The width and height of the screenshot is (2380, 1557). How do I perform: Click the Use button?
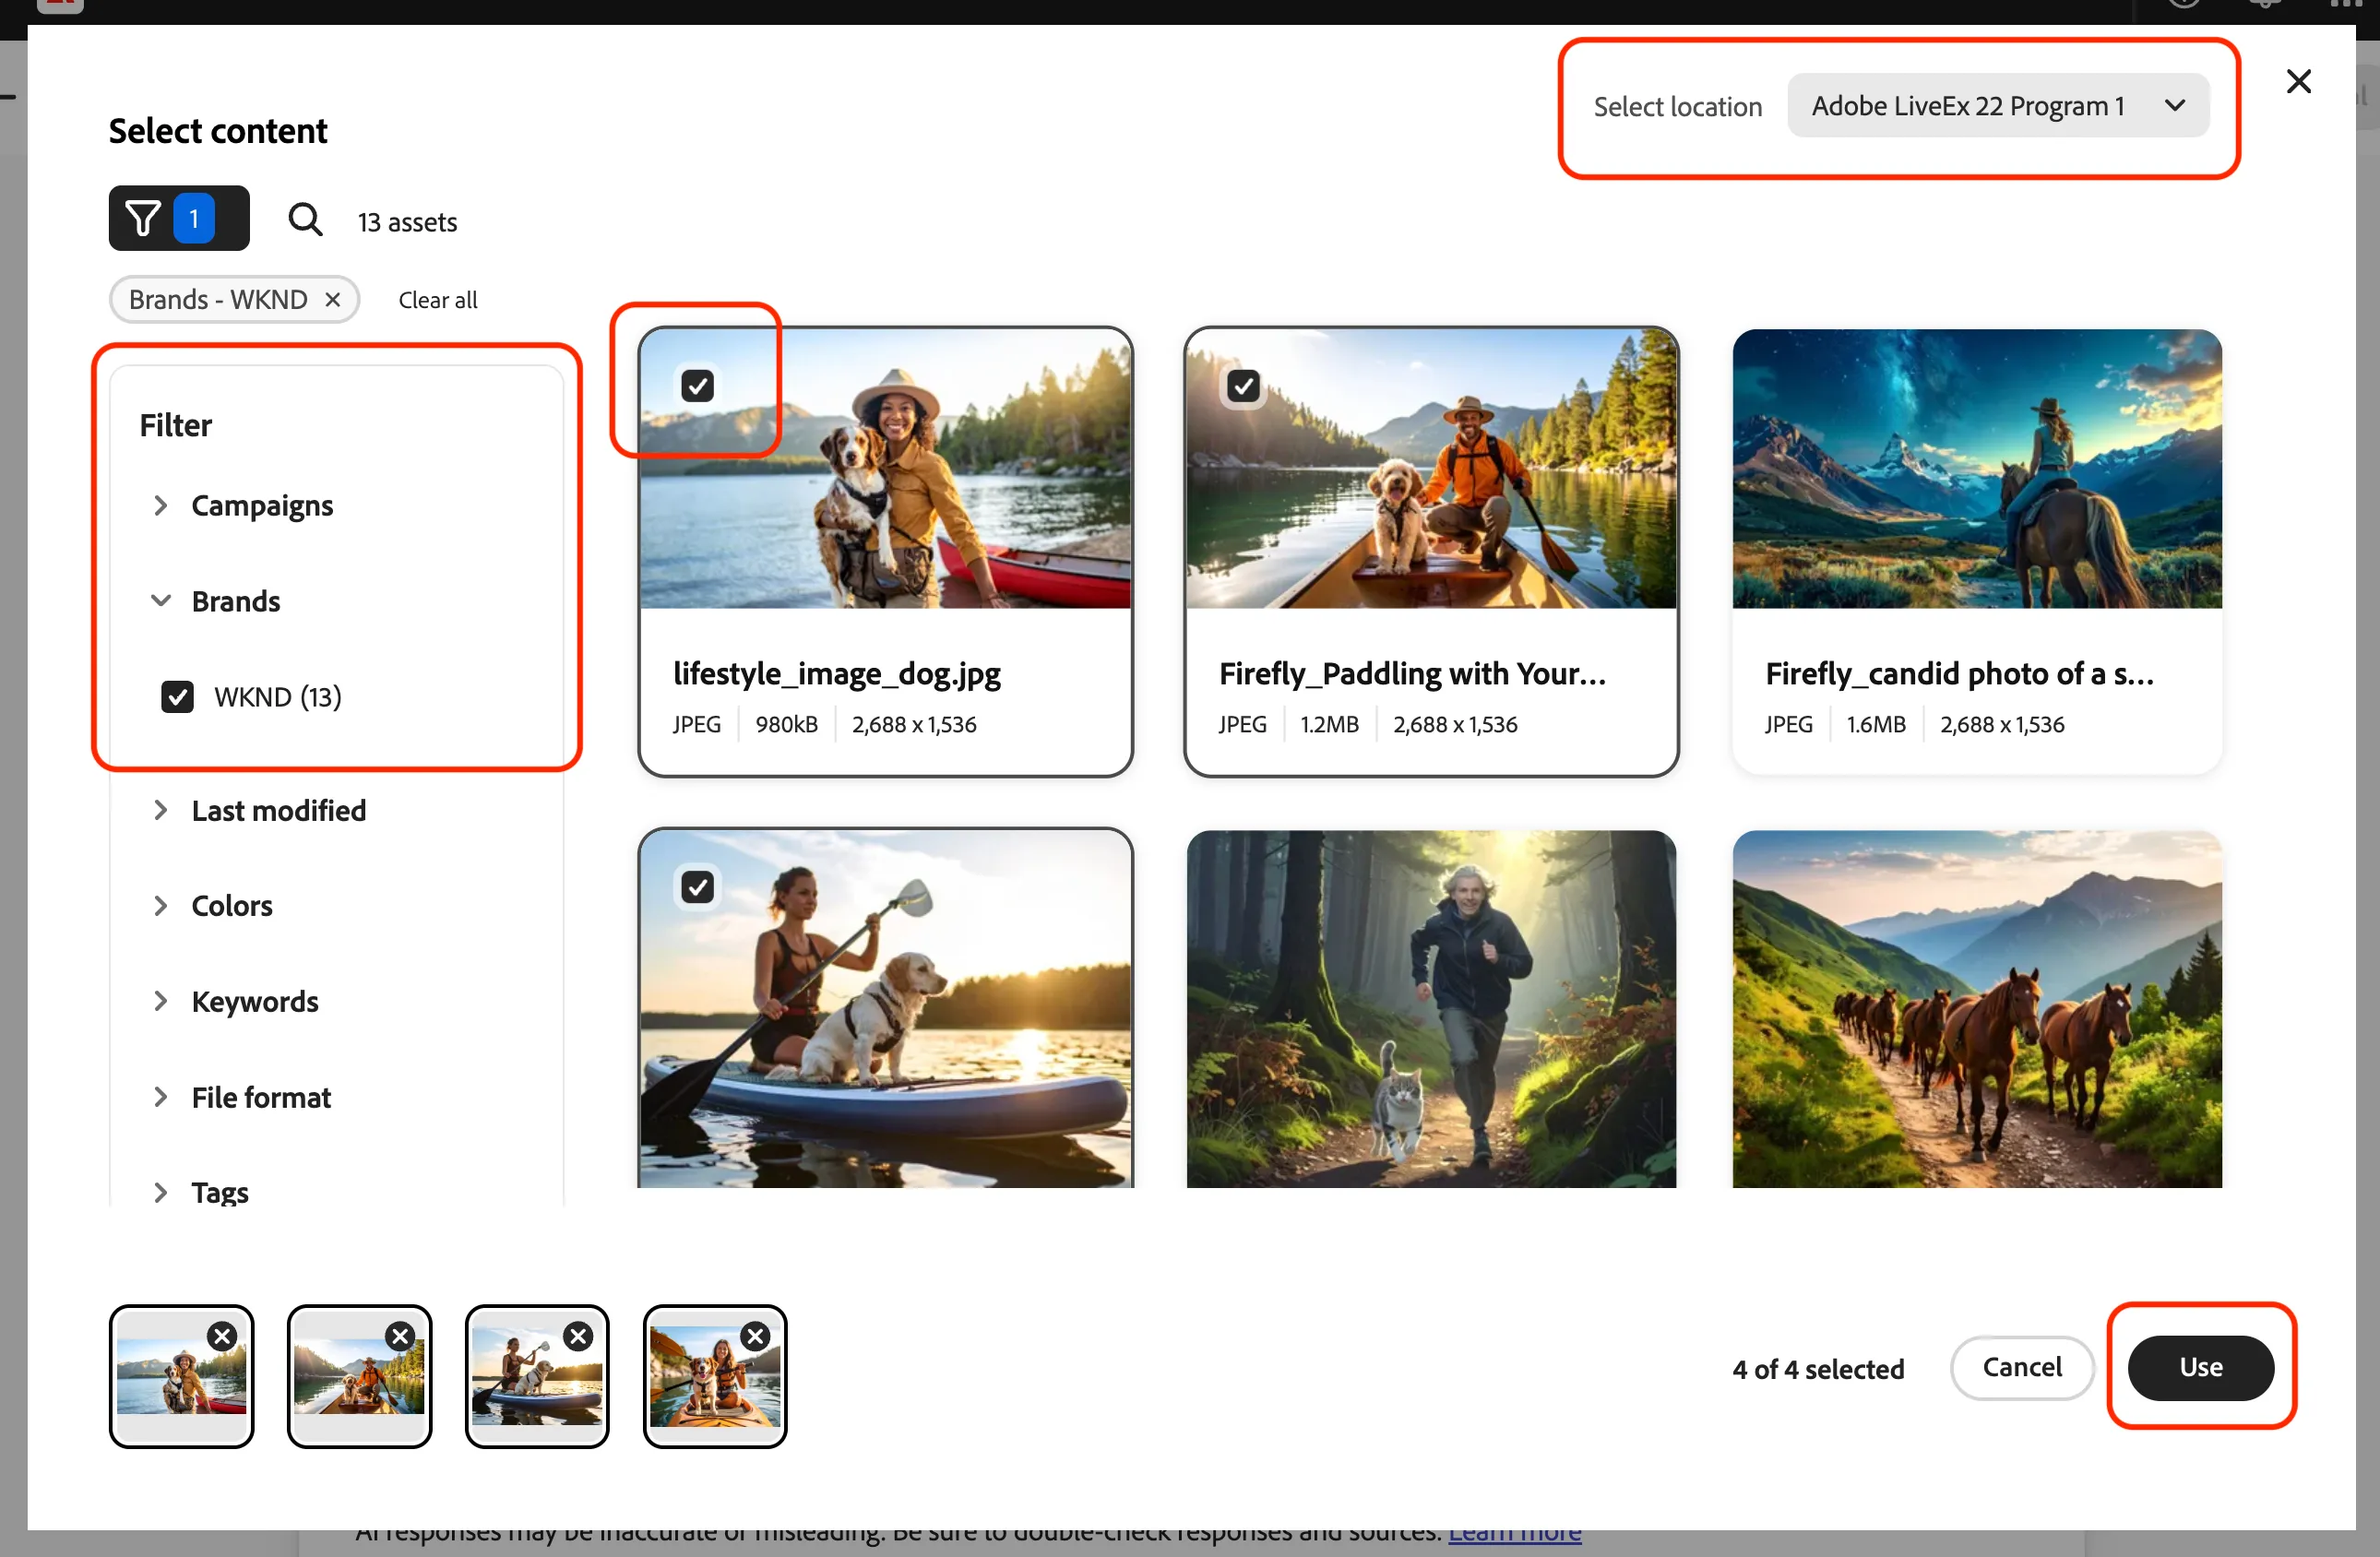pos(2200,1367)
